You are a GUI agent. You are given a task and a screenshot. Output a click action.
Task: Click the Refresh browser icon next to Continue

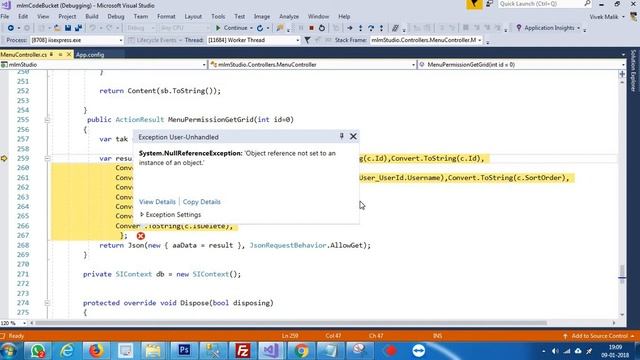coord(260,28)
